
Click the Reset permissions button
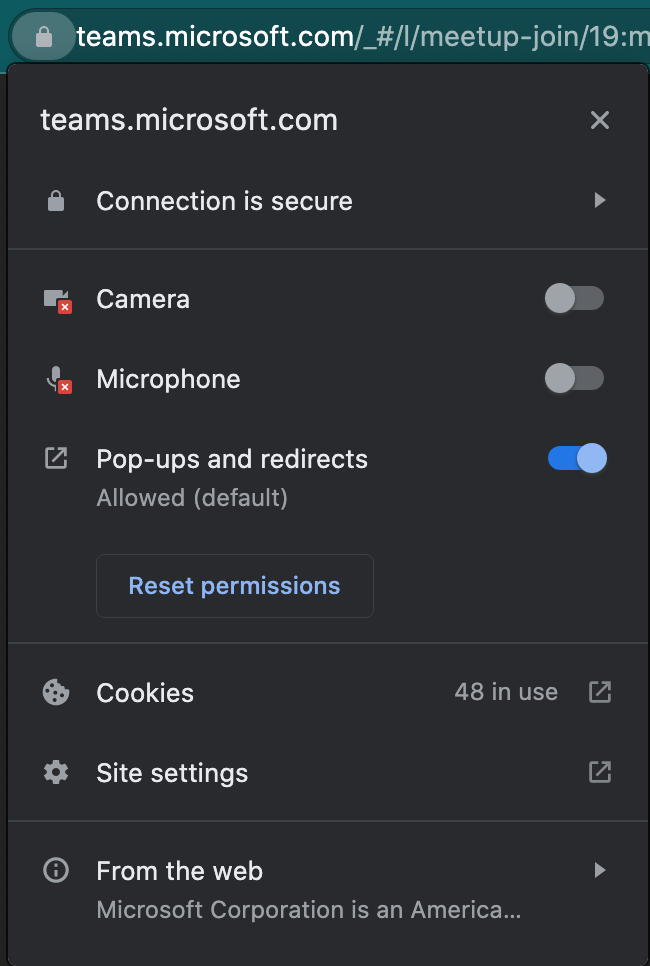point(235,586)
